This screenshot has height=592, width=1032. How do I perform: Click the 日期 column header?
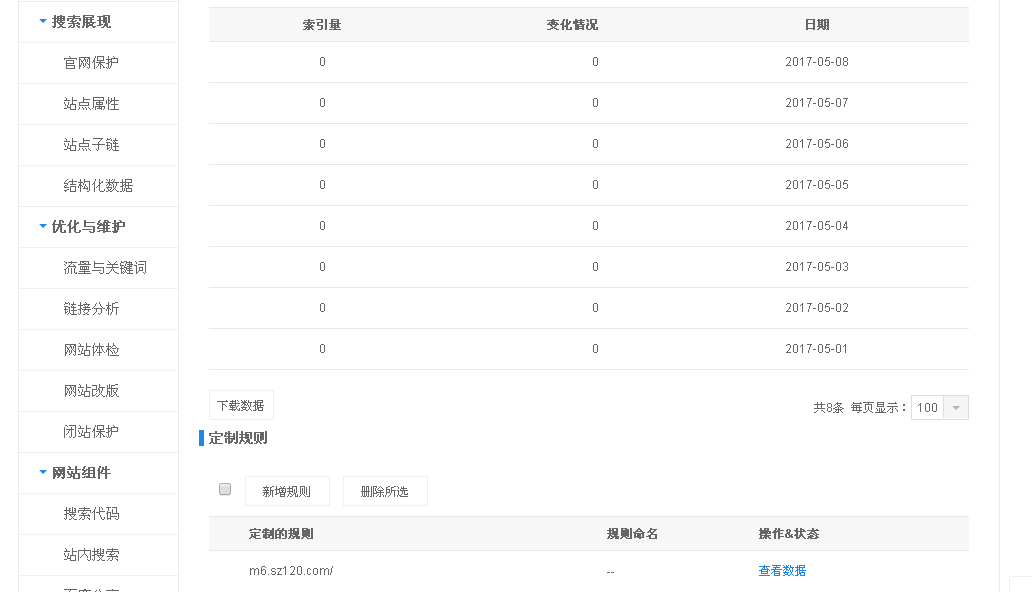816,24
